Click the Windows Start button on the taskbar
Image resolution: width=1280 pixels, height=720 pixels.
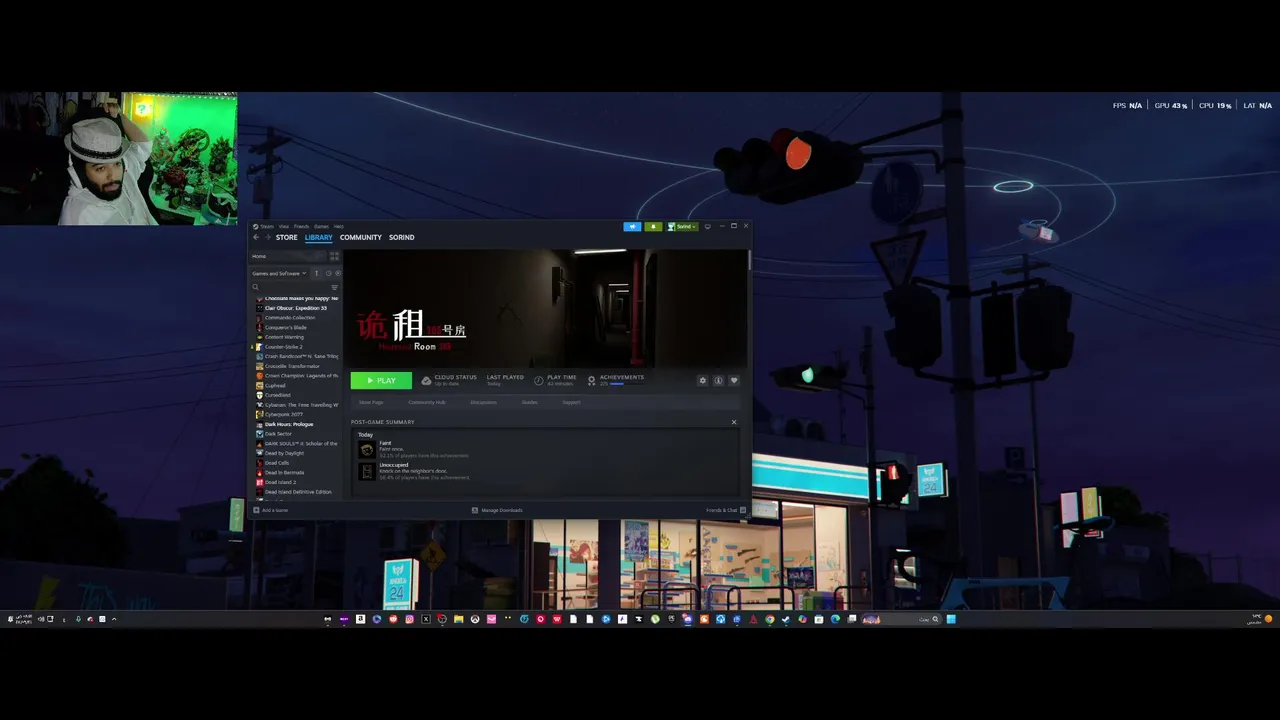(951, 619)
